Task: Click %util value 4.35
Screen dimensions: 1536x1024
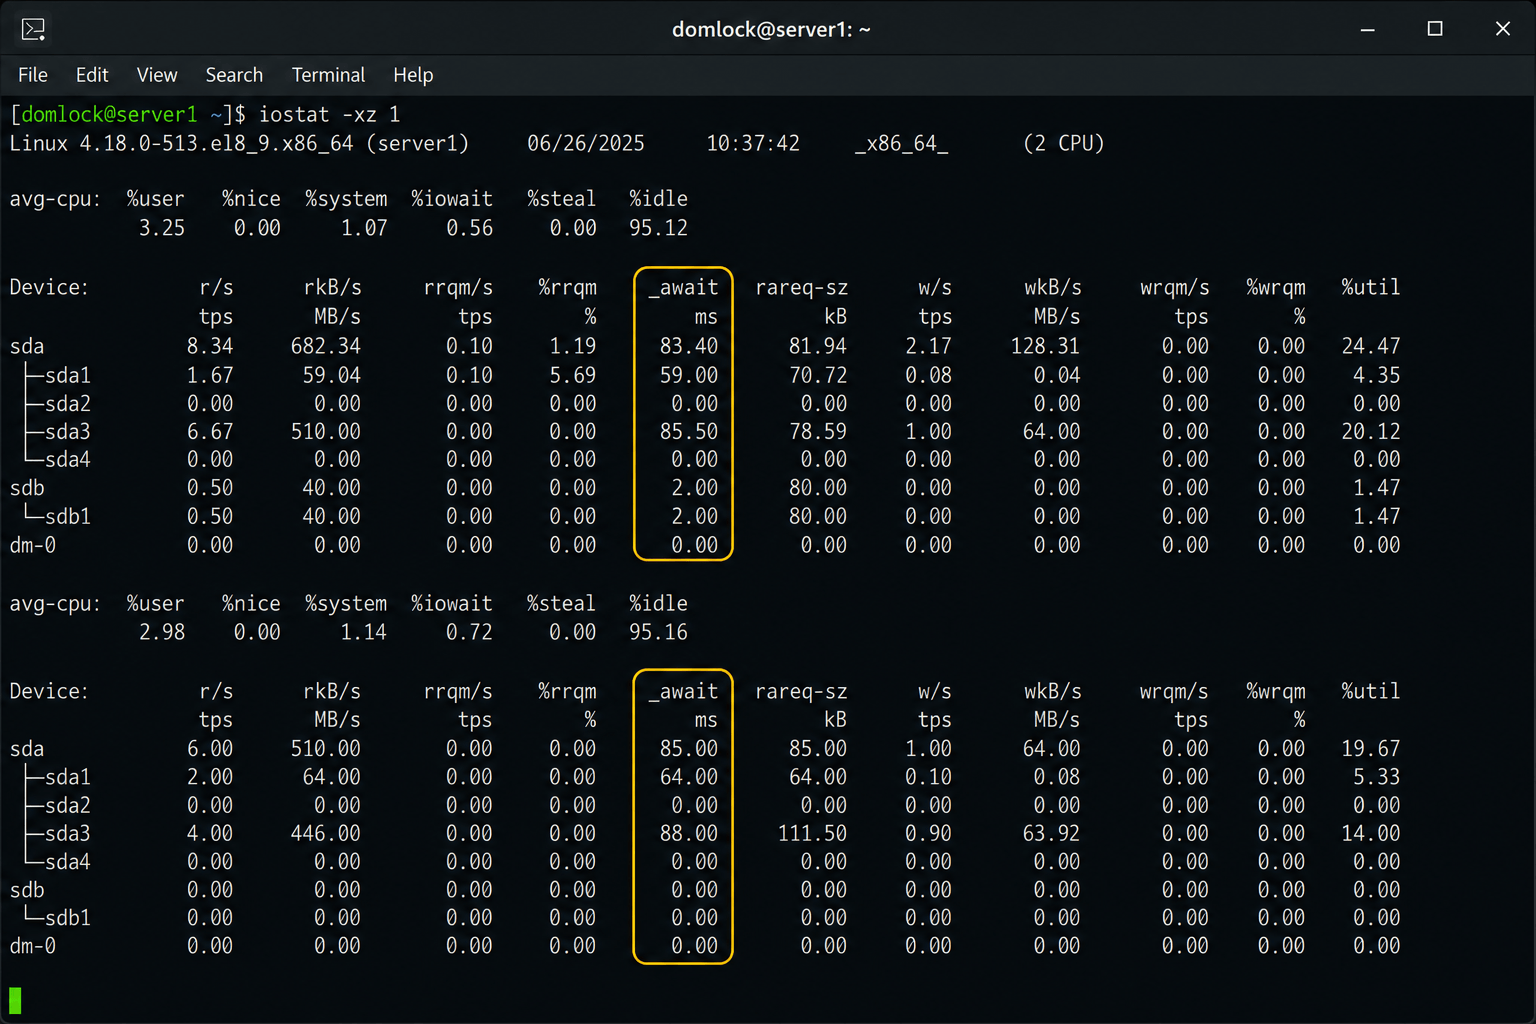Action: click(1377, 375)
